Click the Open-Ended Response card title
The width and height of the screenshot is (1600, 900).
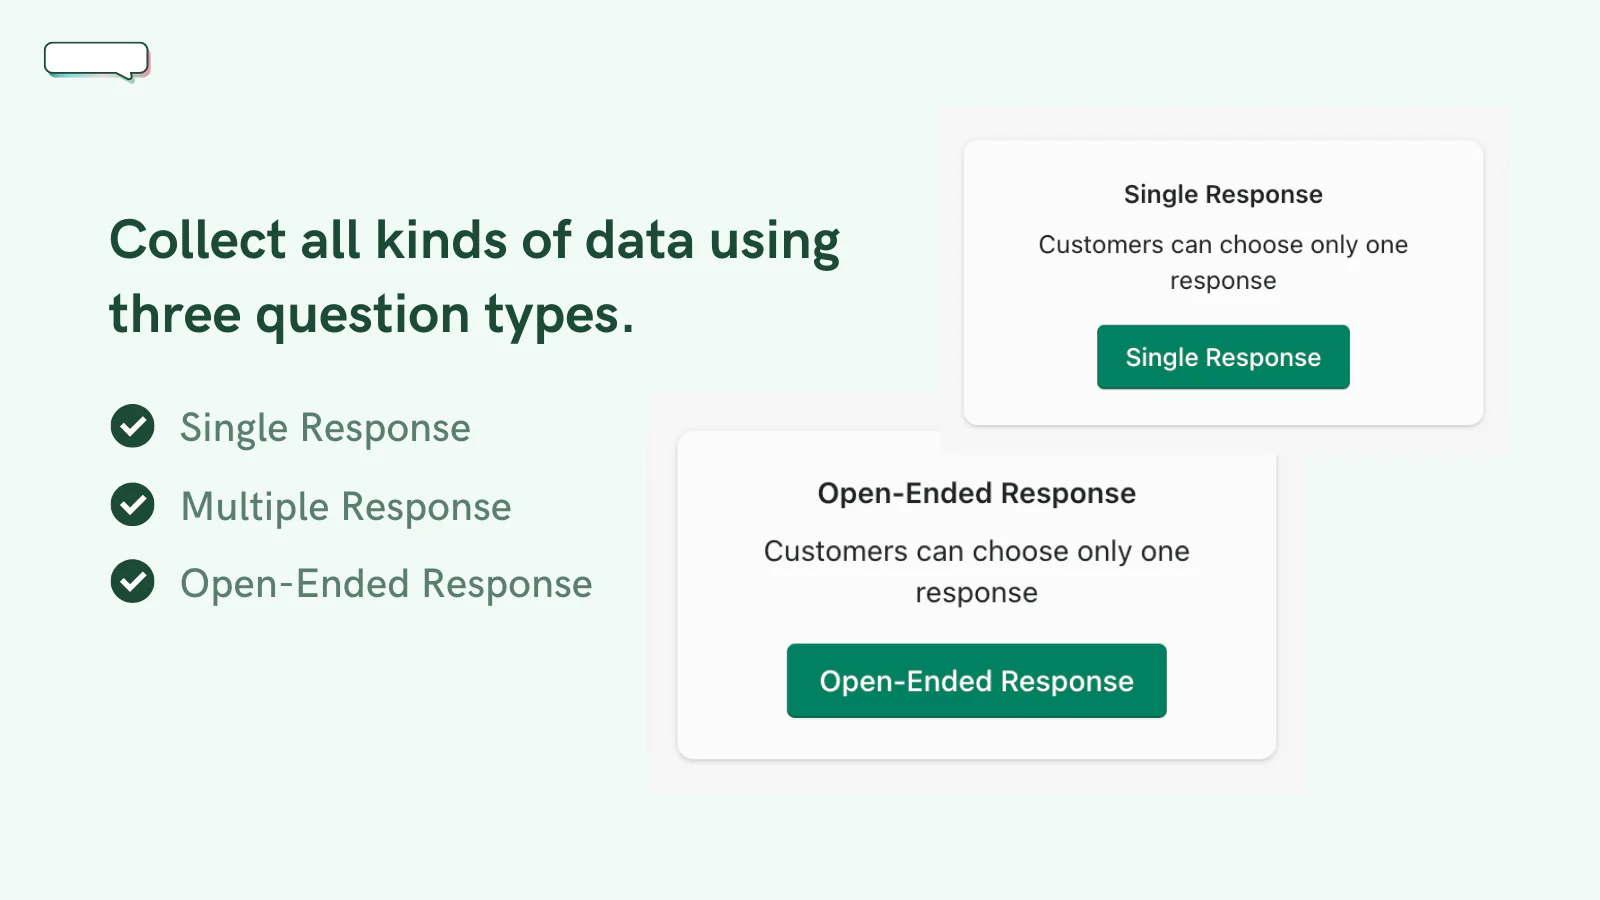[x=977, y=493]
